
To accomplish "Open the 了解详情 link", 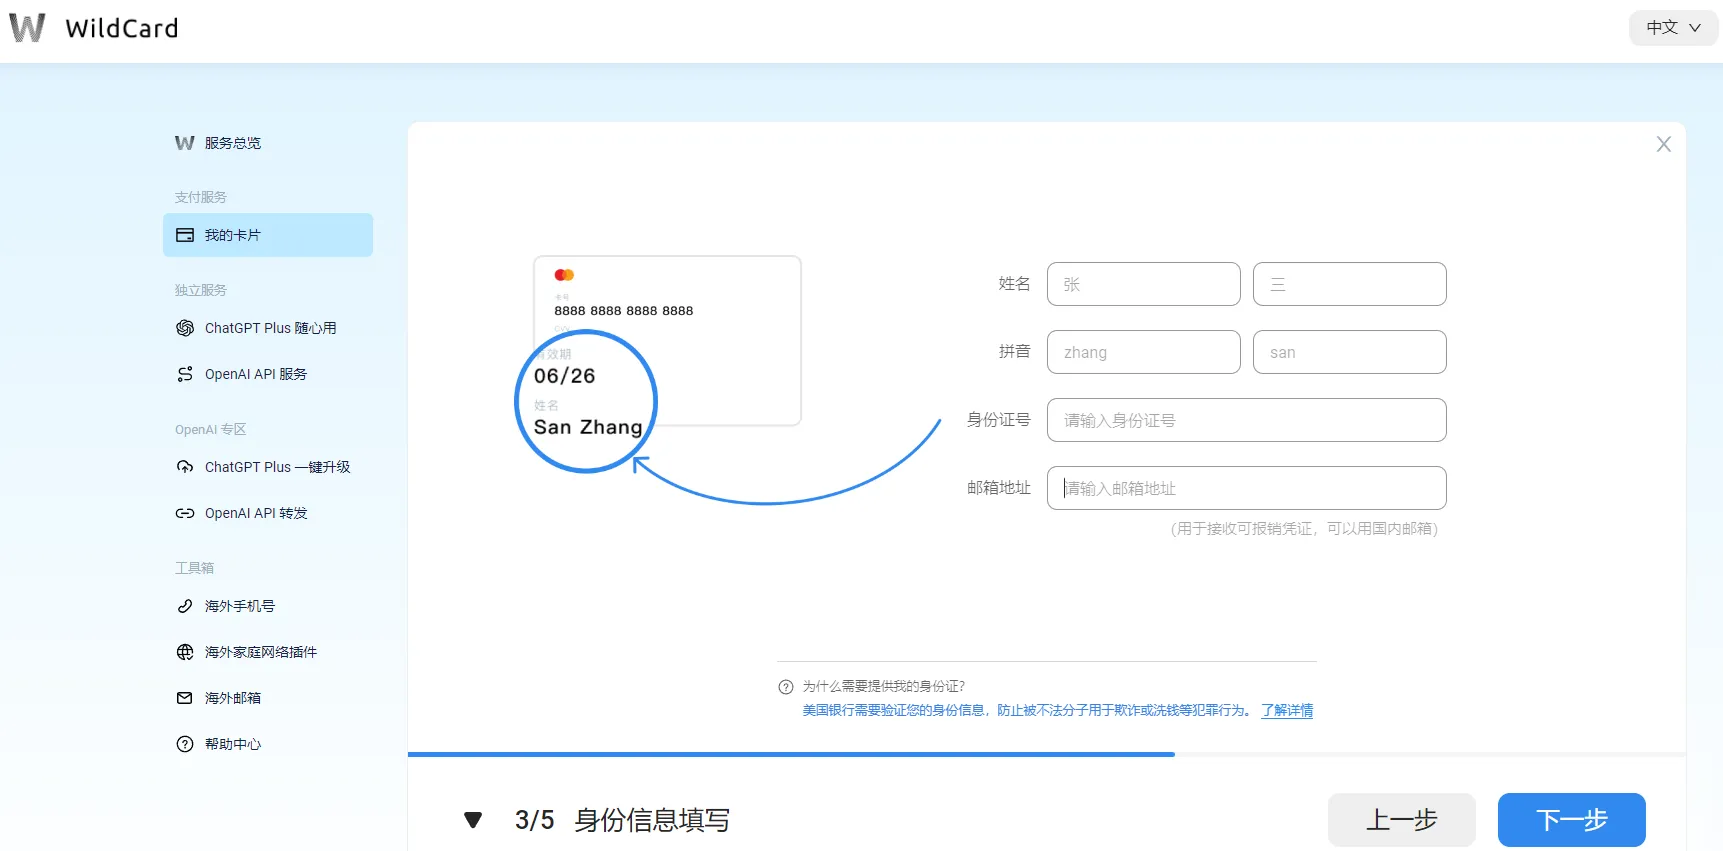I will [x=1287, y=710].
